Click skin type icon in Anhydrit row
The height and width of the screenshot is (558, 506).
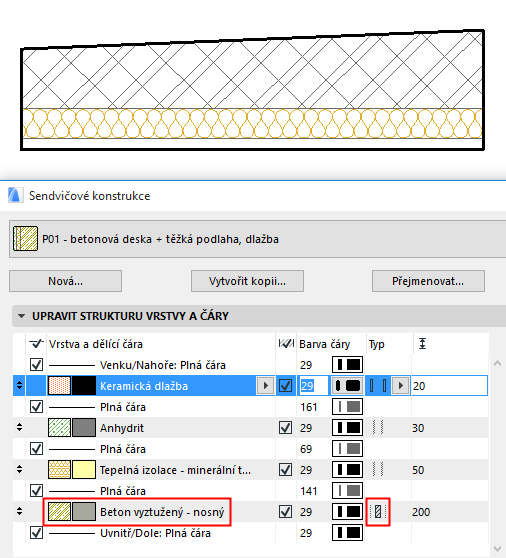coord(378,428)
